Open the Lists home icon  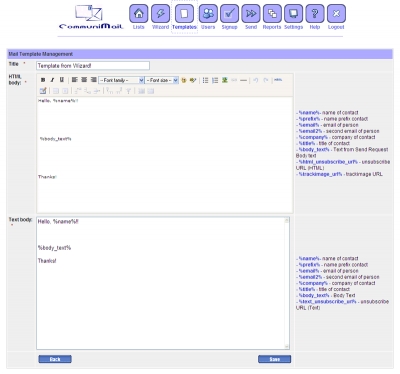139,14
